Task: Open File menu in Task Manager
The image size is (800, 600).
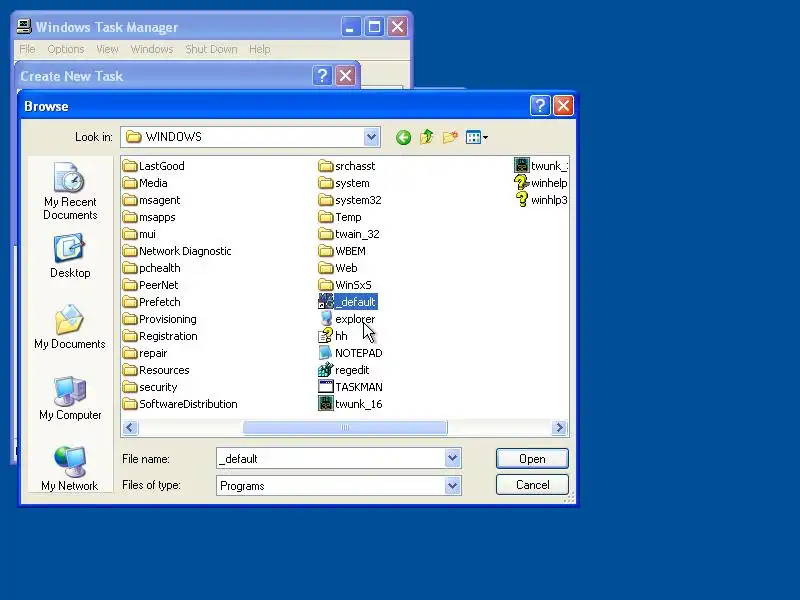Action: (x=27, y=49)
